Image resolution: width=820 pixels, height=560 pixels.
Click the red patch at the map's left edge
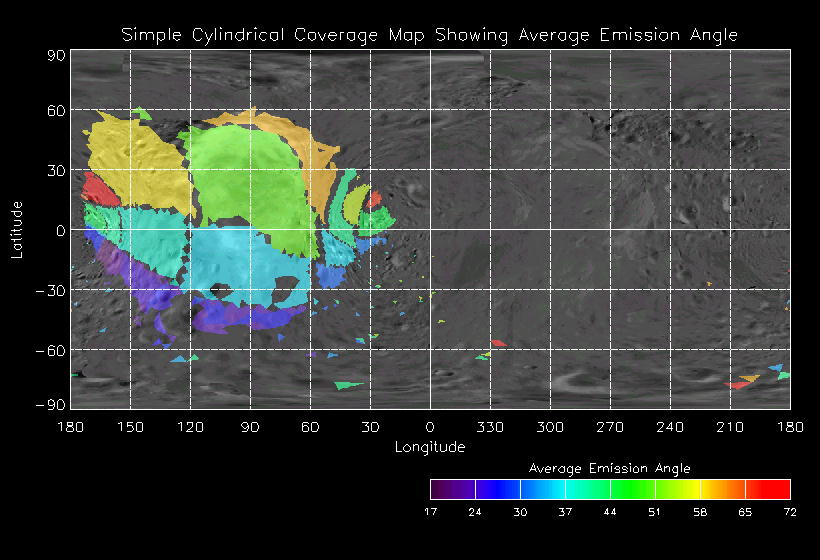98,188
